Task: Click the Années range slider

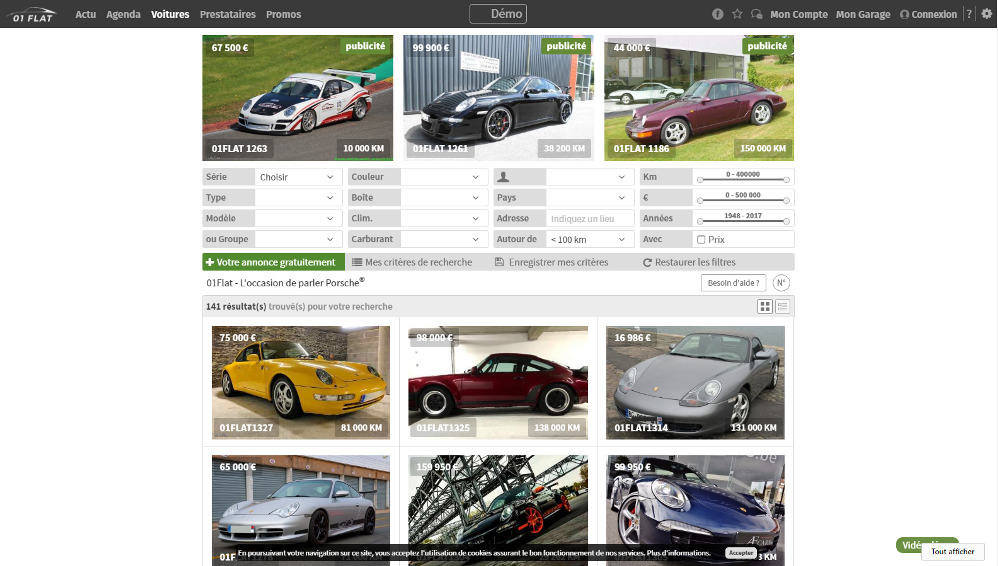Action: 743,221
